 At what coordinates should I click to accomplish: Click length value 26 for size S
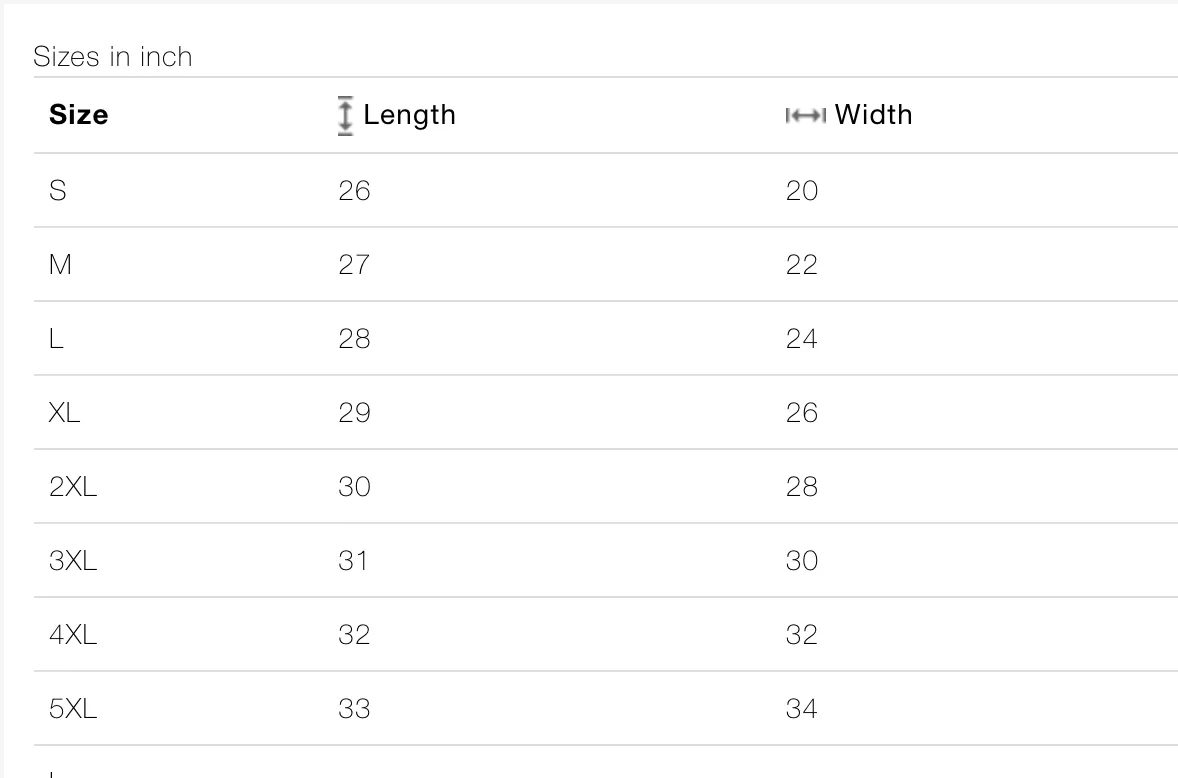click(x=354, y=191)
